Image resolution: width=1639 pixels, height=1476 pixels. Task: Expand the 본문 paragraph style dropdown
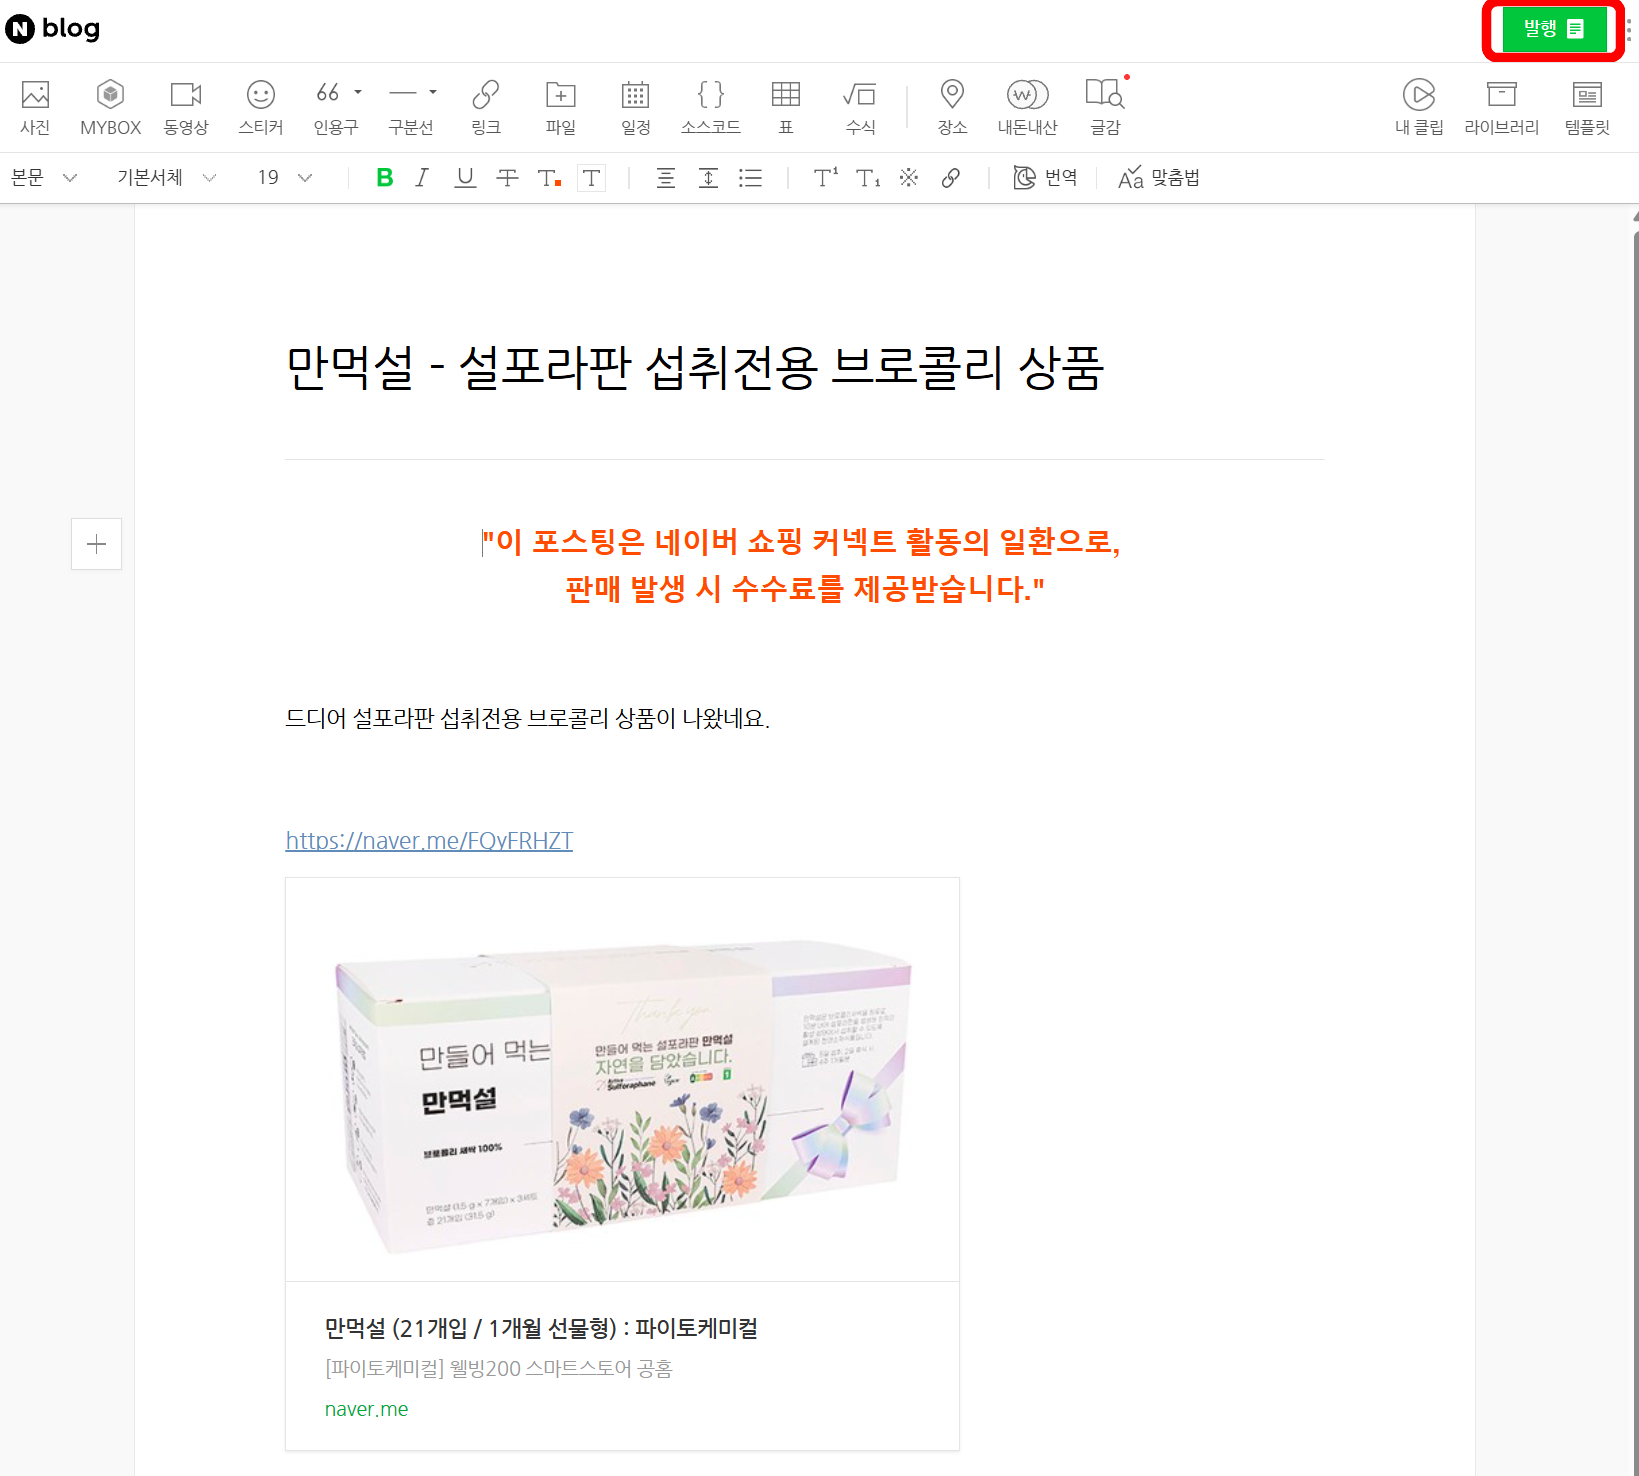(44, 178)
